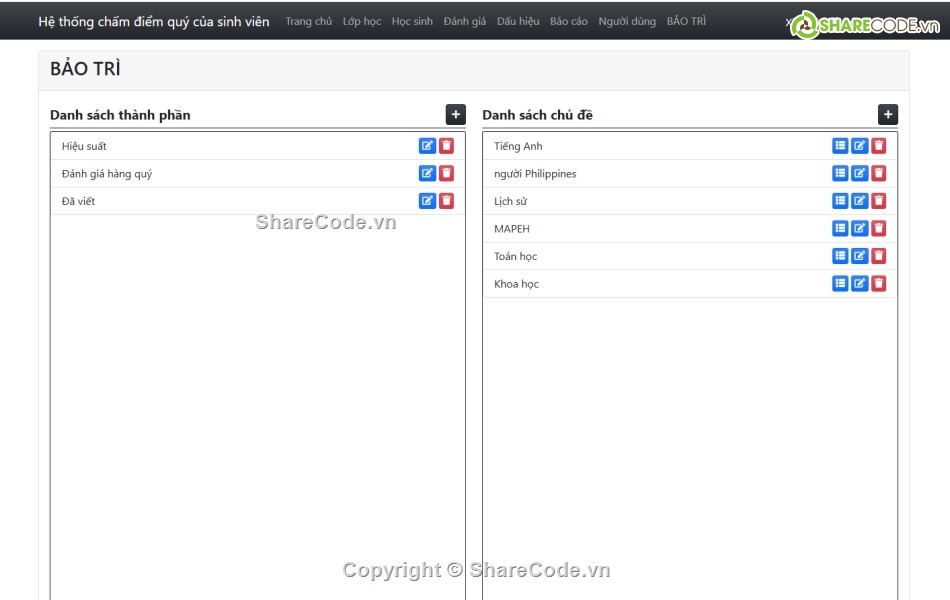Image resolution: width=950 pixels, height=600 pixels.
Task: Open list icon for Toán học
Action: point(840,256)
